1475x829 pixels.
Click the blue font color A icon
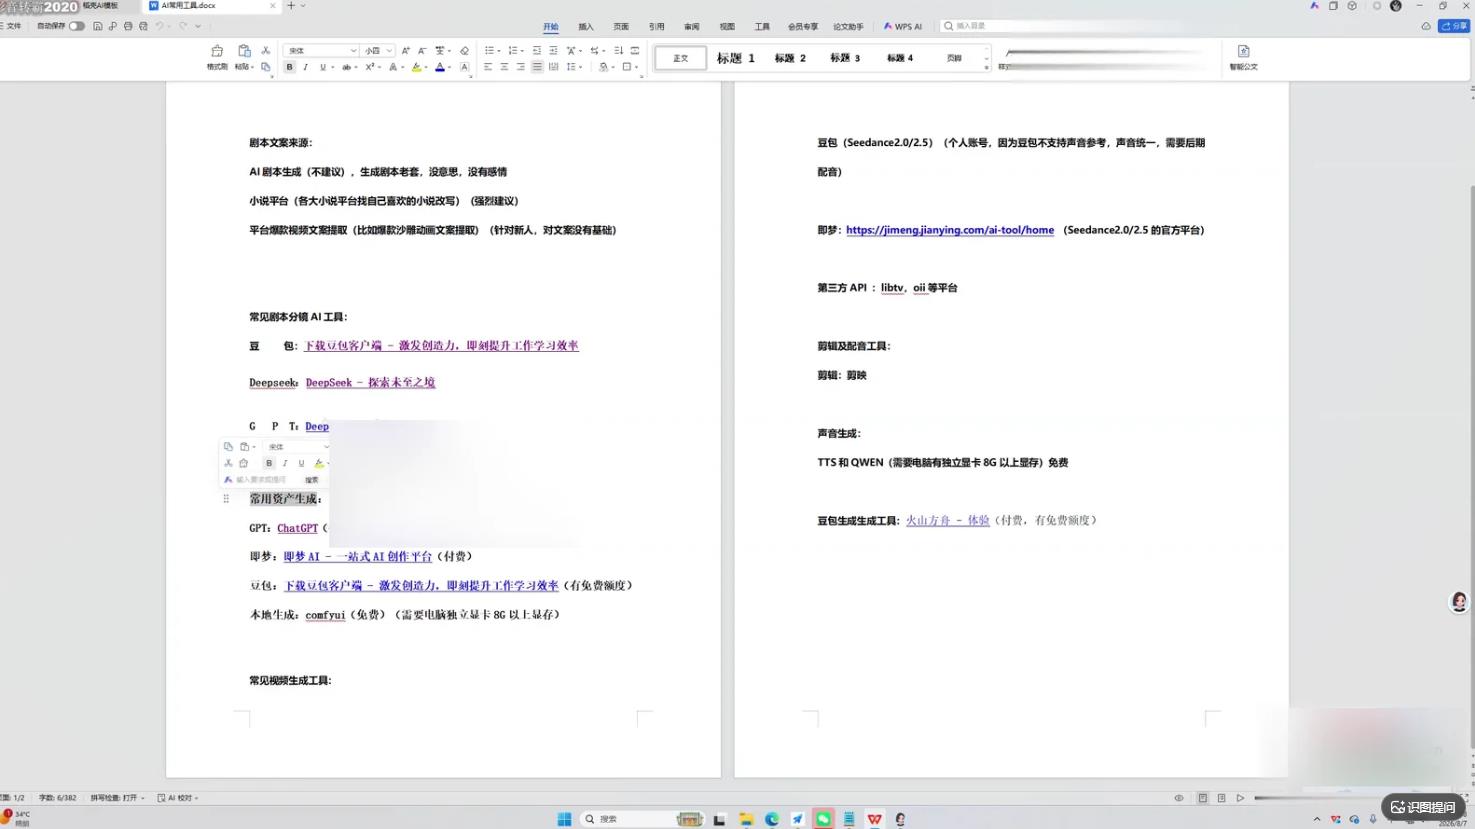(440, 67)
